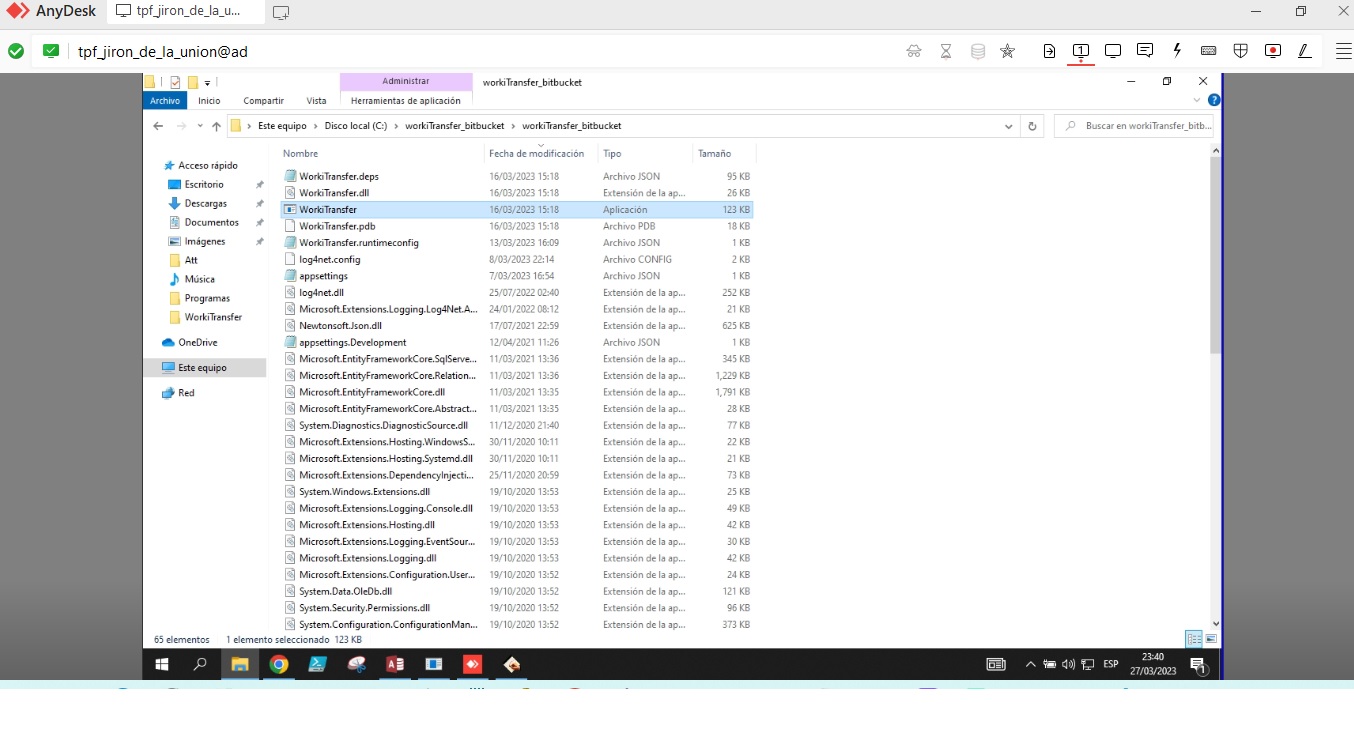Go up one folder level arrow
This screenshot has width=1354, height=738.
click(216, 126)
